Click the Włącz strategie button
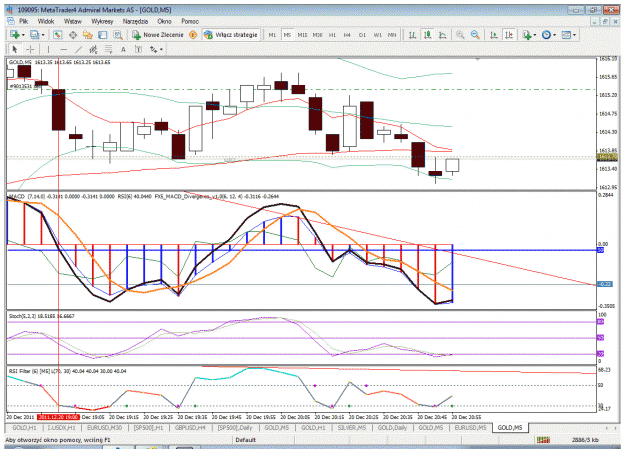The image size is (625, 449). tap(231, 35)
